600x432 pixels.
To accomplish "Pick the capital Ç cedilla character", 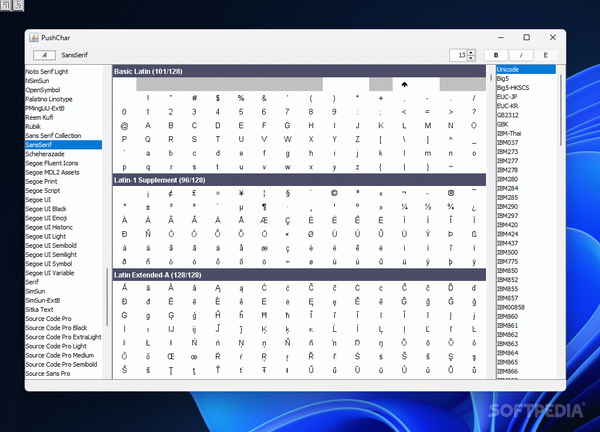I will (287, 220).
